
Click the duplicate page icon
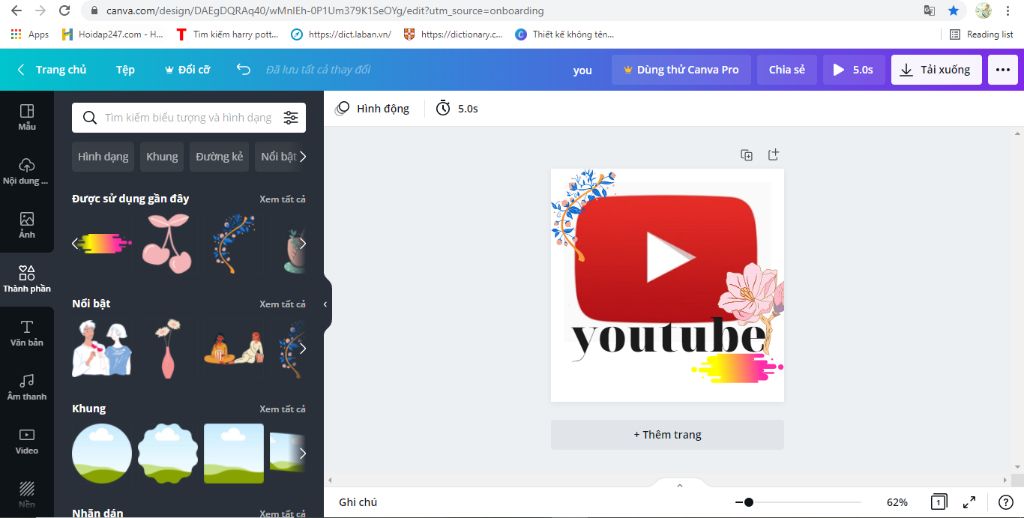[746, 155]
